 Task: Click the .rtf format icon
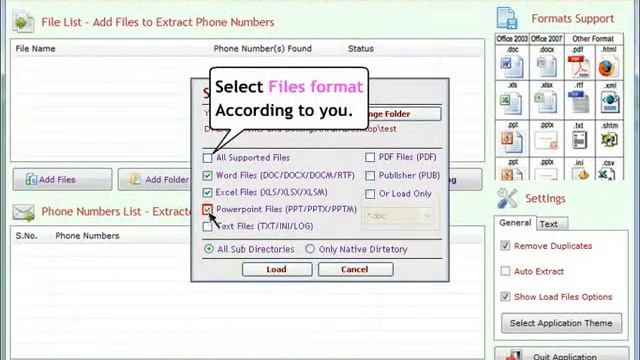579,102
